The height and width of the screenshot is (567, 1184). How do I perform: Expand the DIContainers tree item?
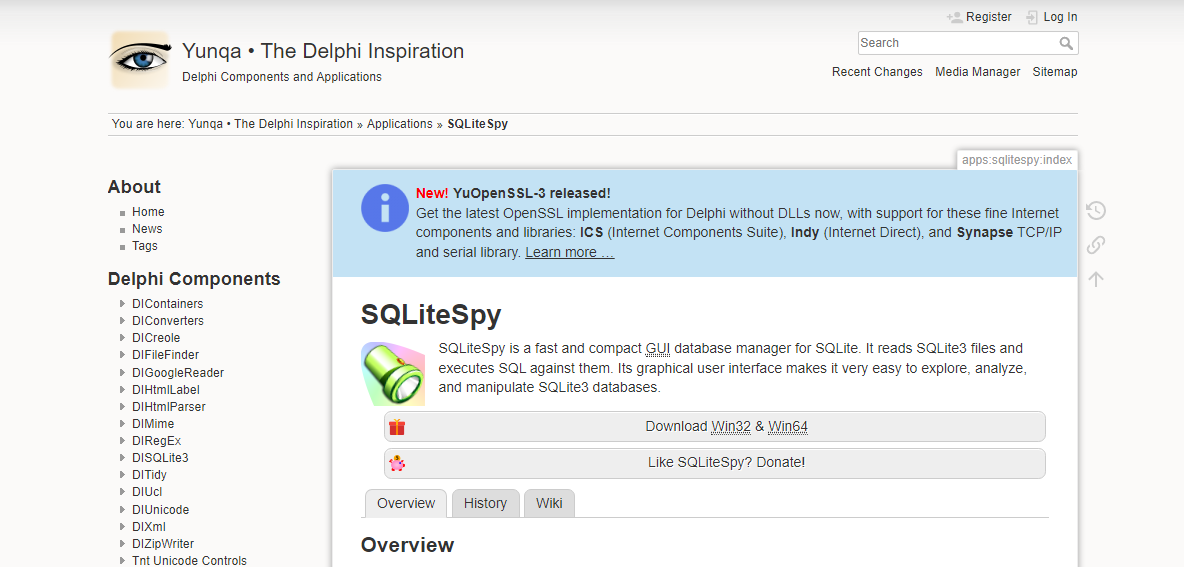pyautogui.click(x=122, y=304)
